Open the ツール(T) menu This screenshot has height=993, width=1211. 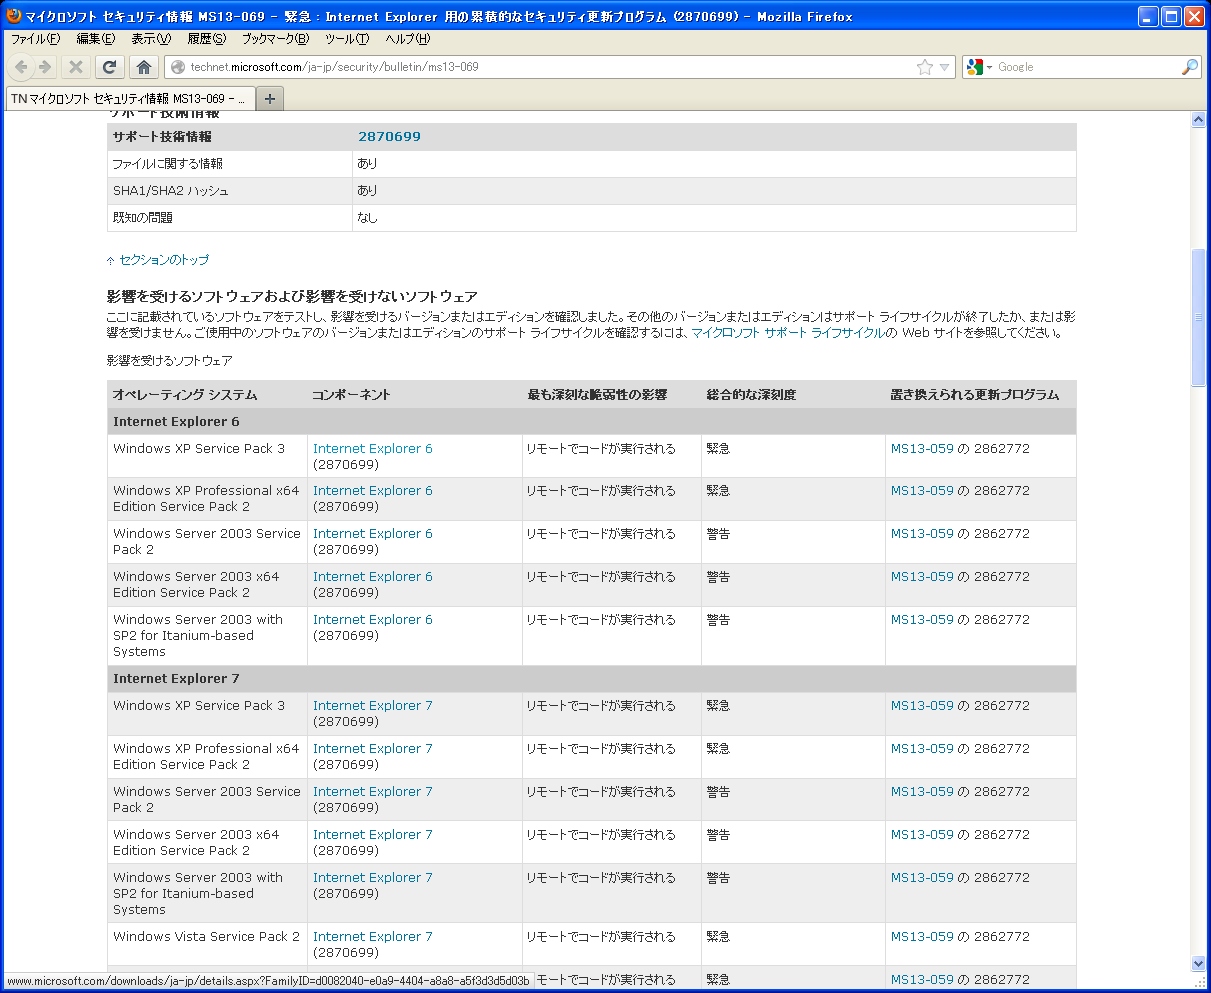click(x=346, y=39)
